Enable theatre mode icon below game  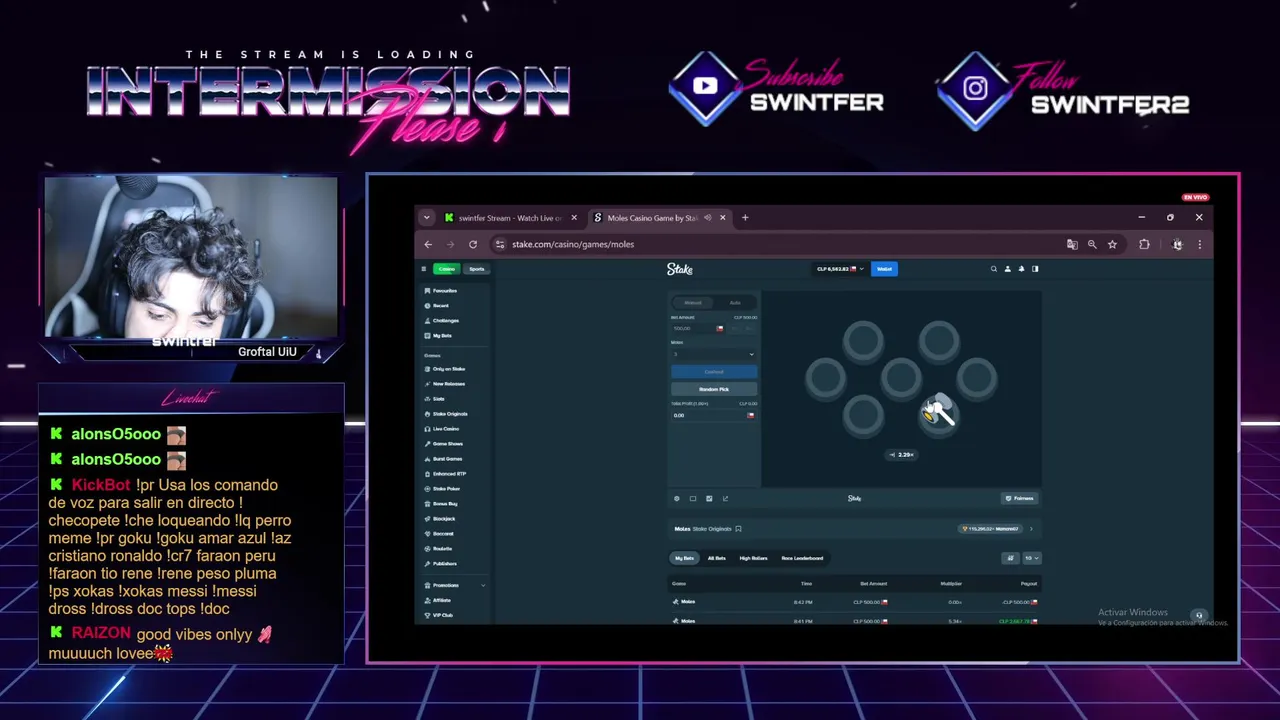tap(693, 498)
